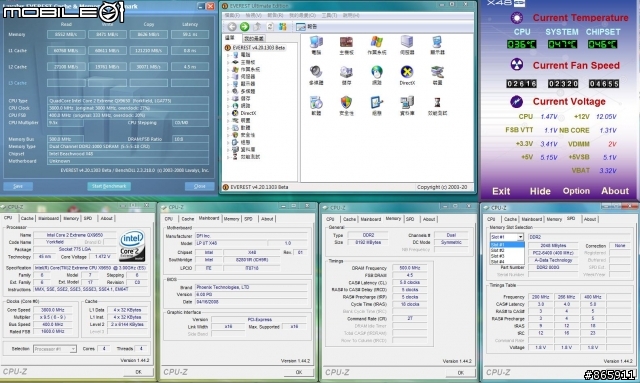Click the green Forward arrow in EVEREST toolbar
Screen dimensions: 640x383
[244, 27]
